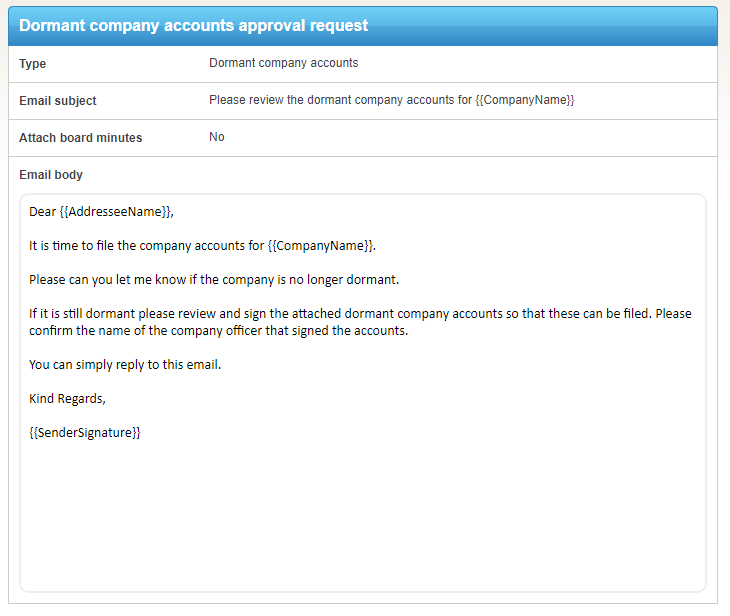Screen dimensions: 730x616
Task: Click the "Email subject" field label
Action: click(58, 101)
